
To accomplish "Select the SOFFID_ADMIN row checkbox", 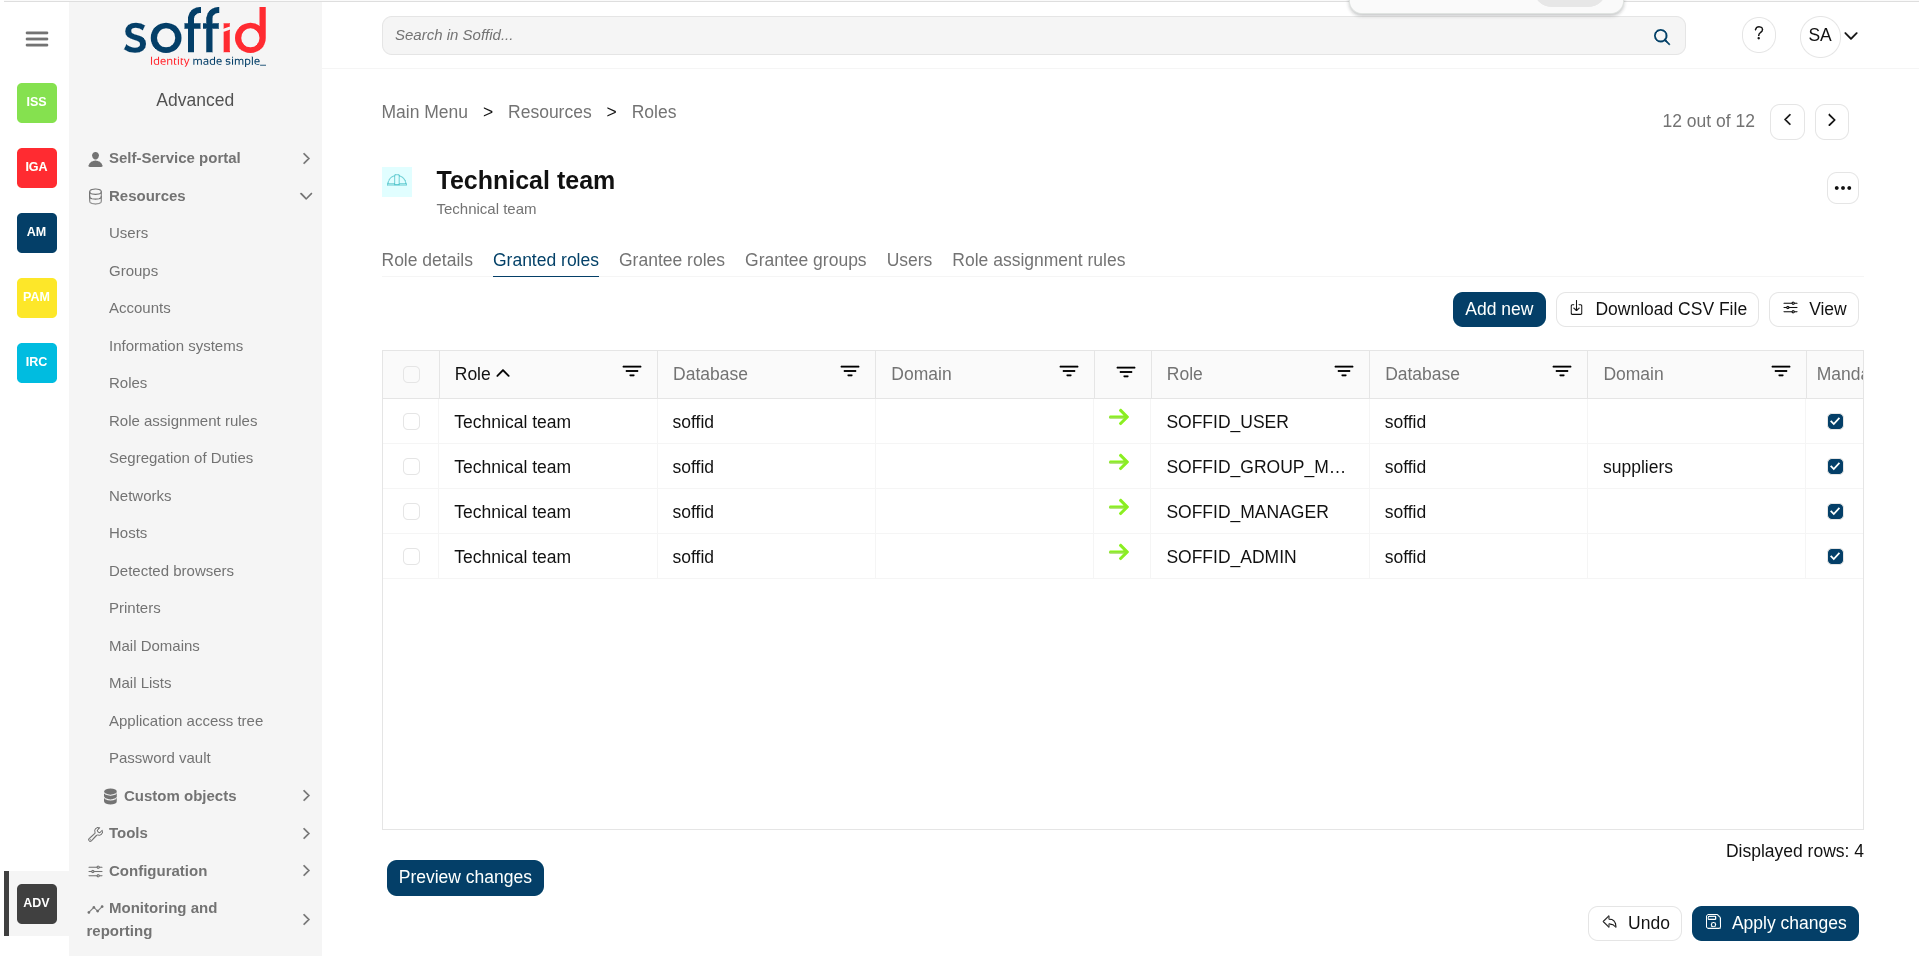I will tap(411, 556).
